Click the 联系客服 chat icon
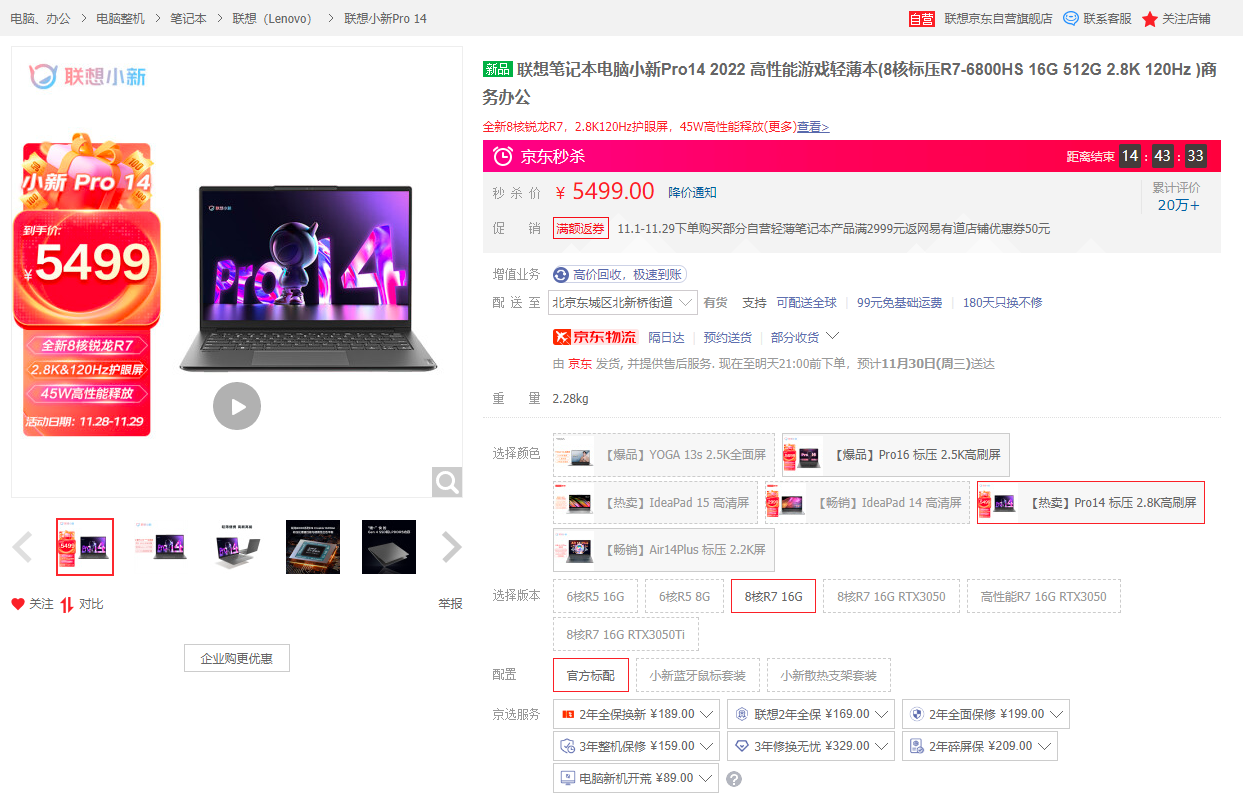1243x797 pixels. (1071, 18)
